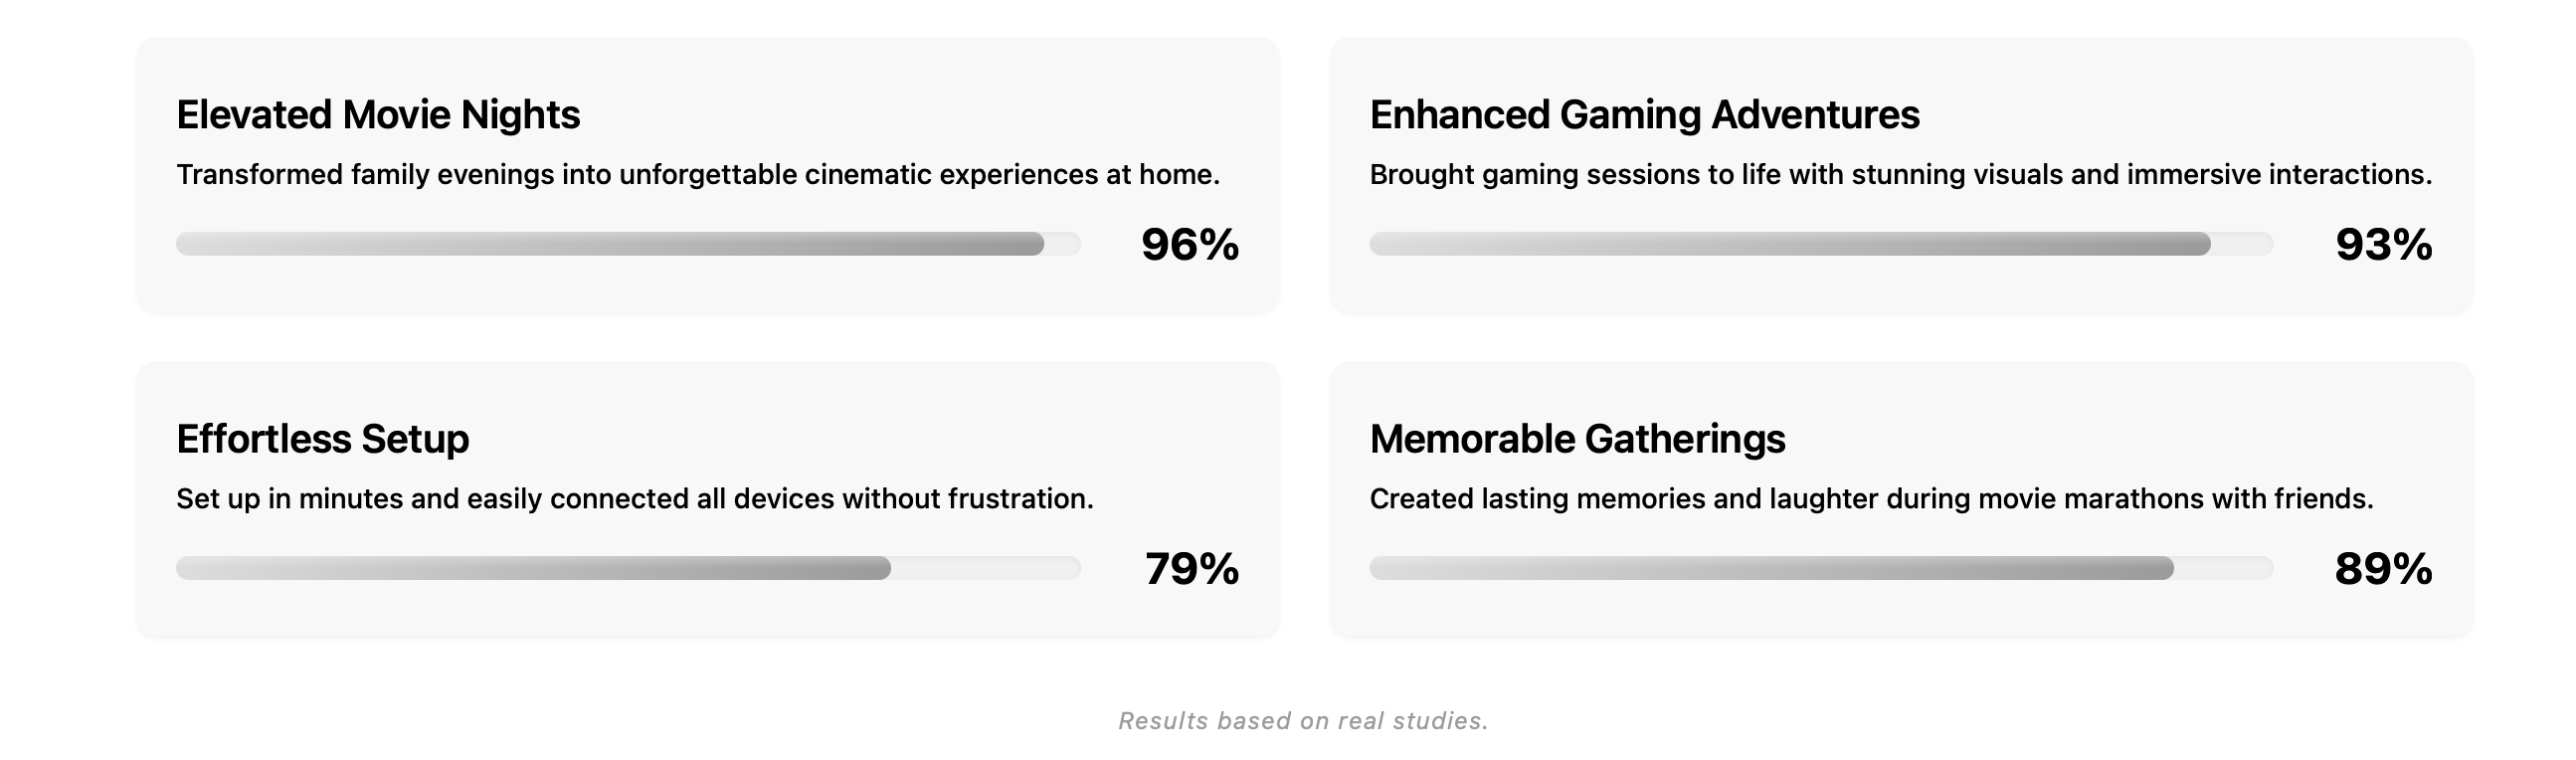Click the text about connecting devices without frustration
Image resolution: width=2576 pixels, height=760 pixels.
[635, 499]
